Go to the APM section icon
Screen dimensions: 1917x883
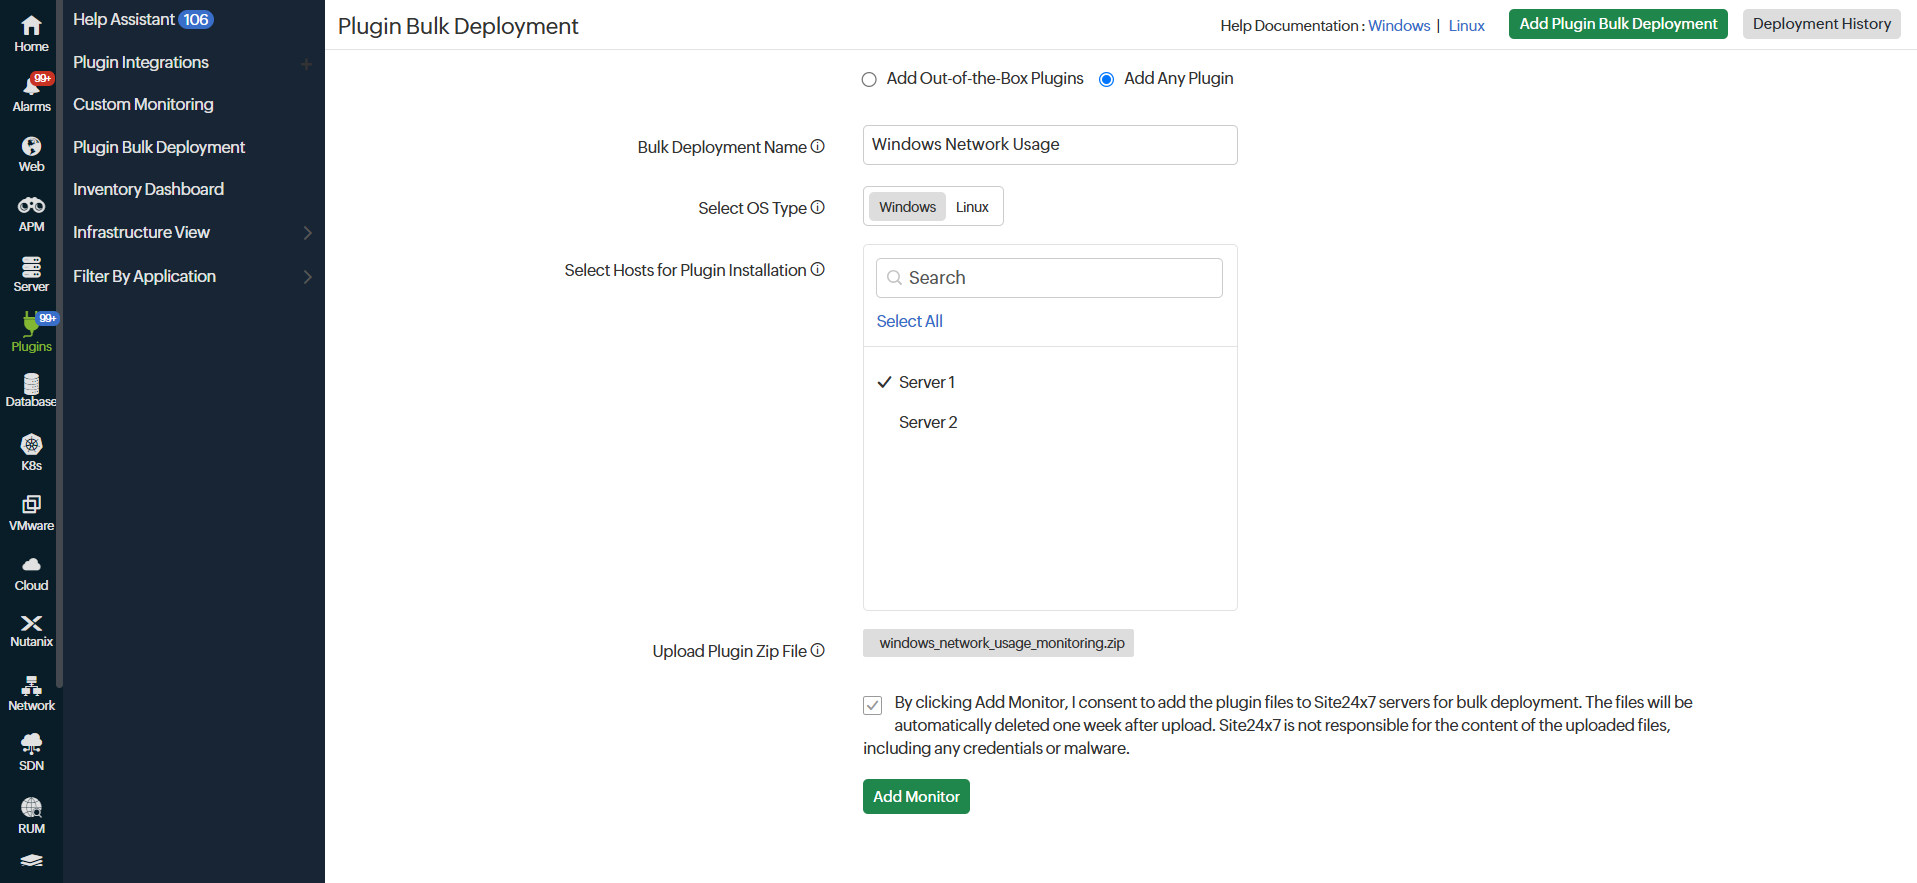31,213
